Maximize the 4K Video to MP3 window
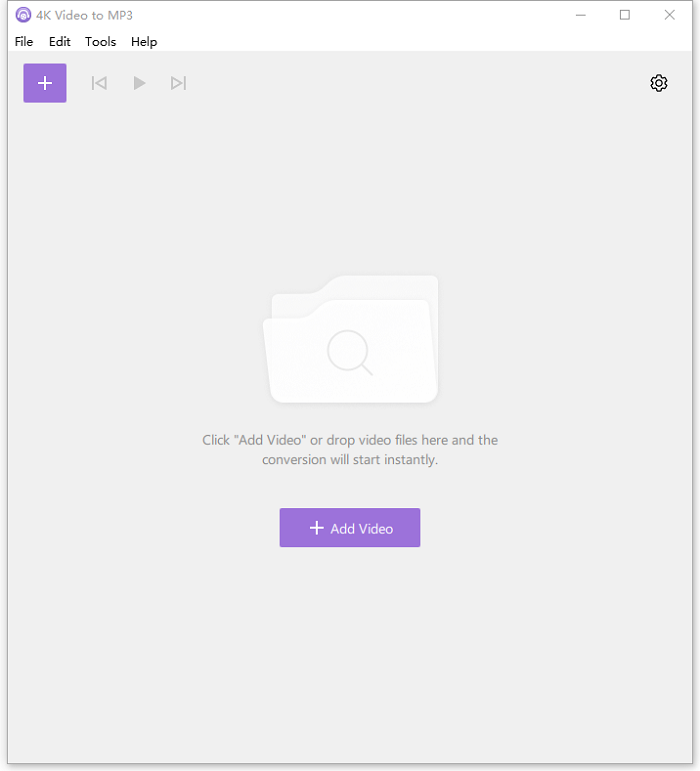The width and height of the screenshot is (700, 771). pyautogui.click(x=625, y=15)
